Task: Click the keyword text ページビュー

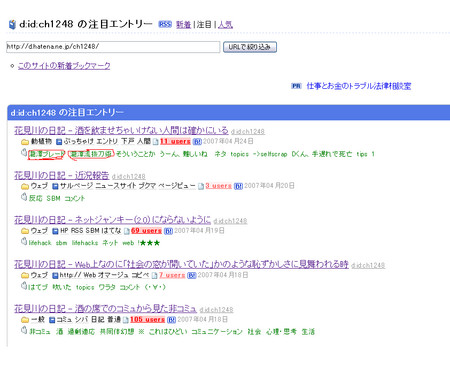Action: tap(177, 186)
